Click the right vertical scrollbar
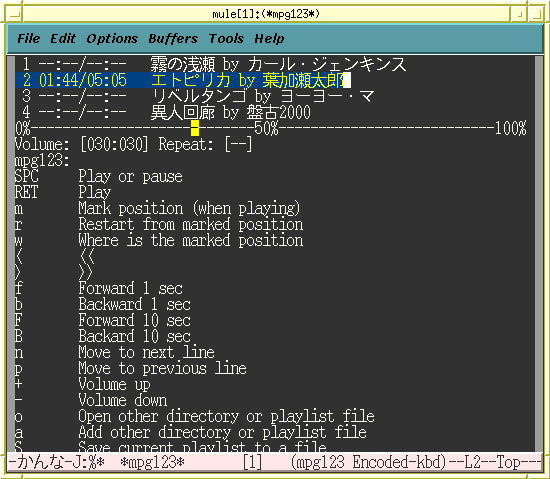The width and height of the screenshot is (550, 479). tap(539, 253)
